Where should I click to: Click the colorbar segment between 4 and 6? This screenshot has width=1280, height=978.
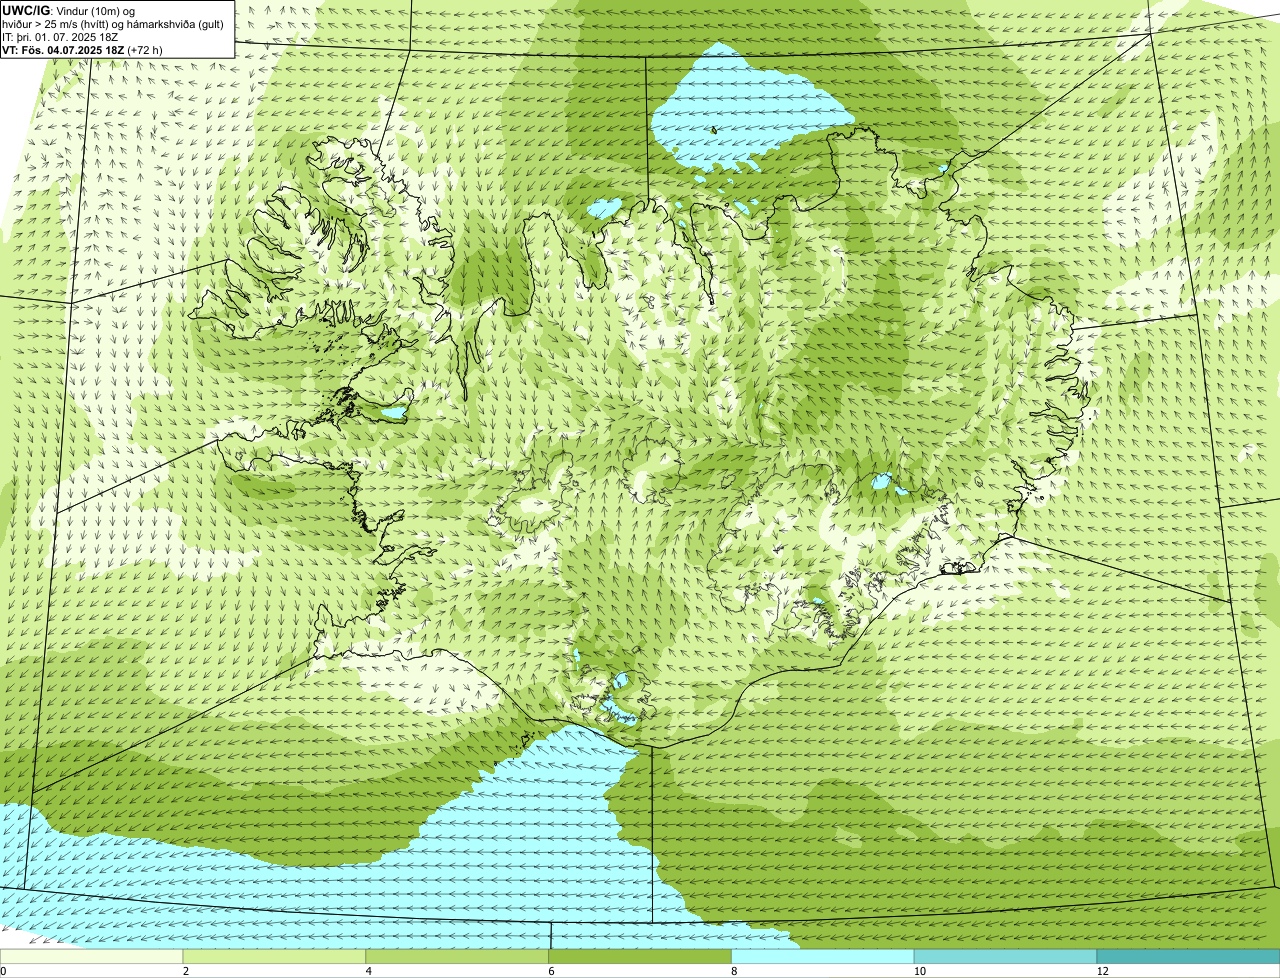tap(458, 956)
